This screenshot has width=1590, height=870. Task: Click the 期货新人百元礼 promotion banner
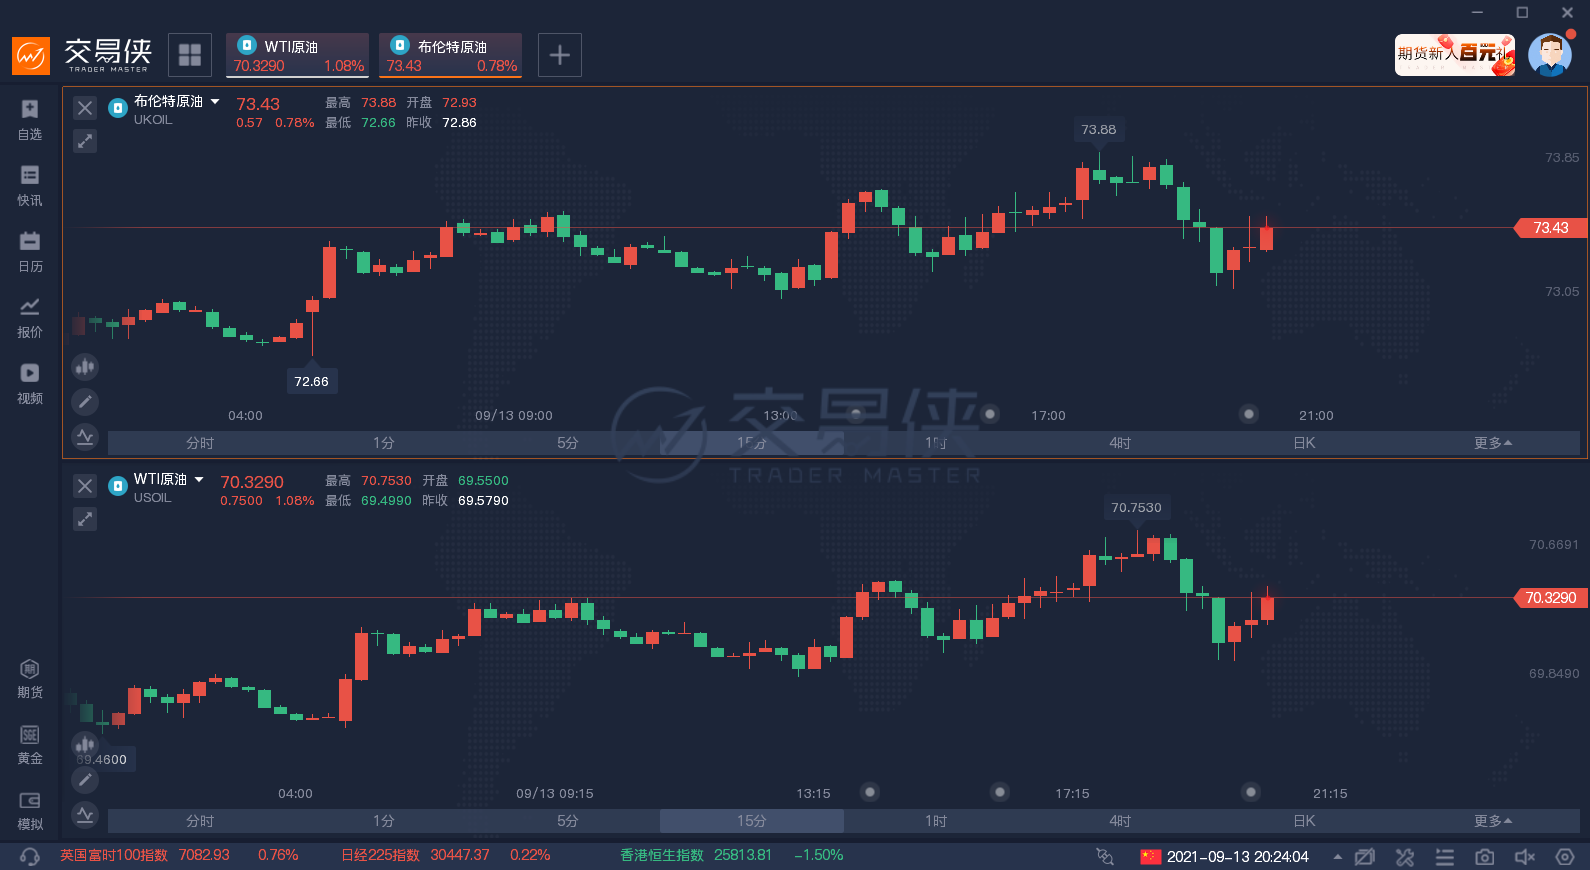1454,54
